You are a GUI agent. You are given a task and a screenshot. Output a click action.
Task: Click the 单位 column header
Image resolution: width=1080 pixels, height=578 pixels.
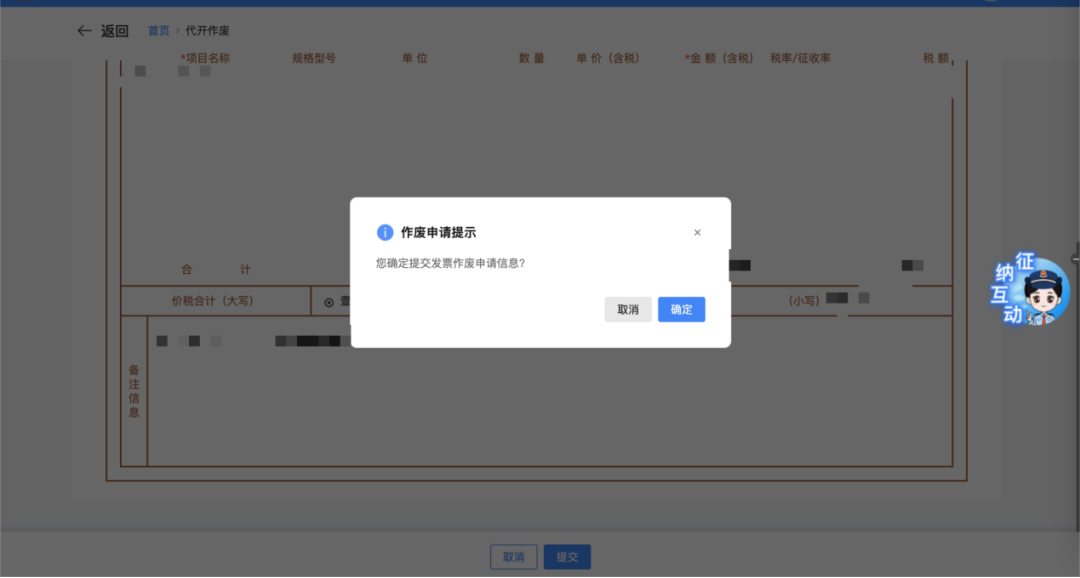415,58
